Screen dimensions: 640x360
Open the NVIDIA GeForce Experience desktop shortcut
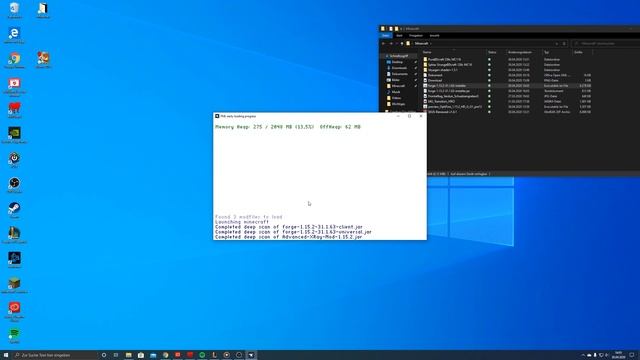[x=14, y=135]
